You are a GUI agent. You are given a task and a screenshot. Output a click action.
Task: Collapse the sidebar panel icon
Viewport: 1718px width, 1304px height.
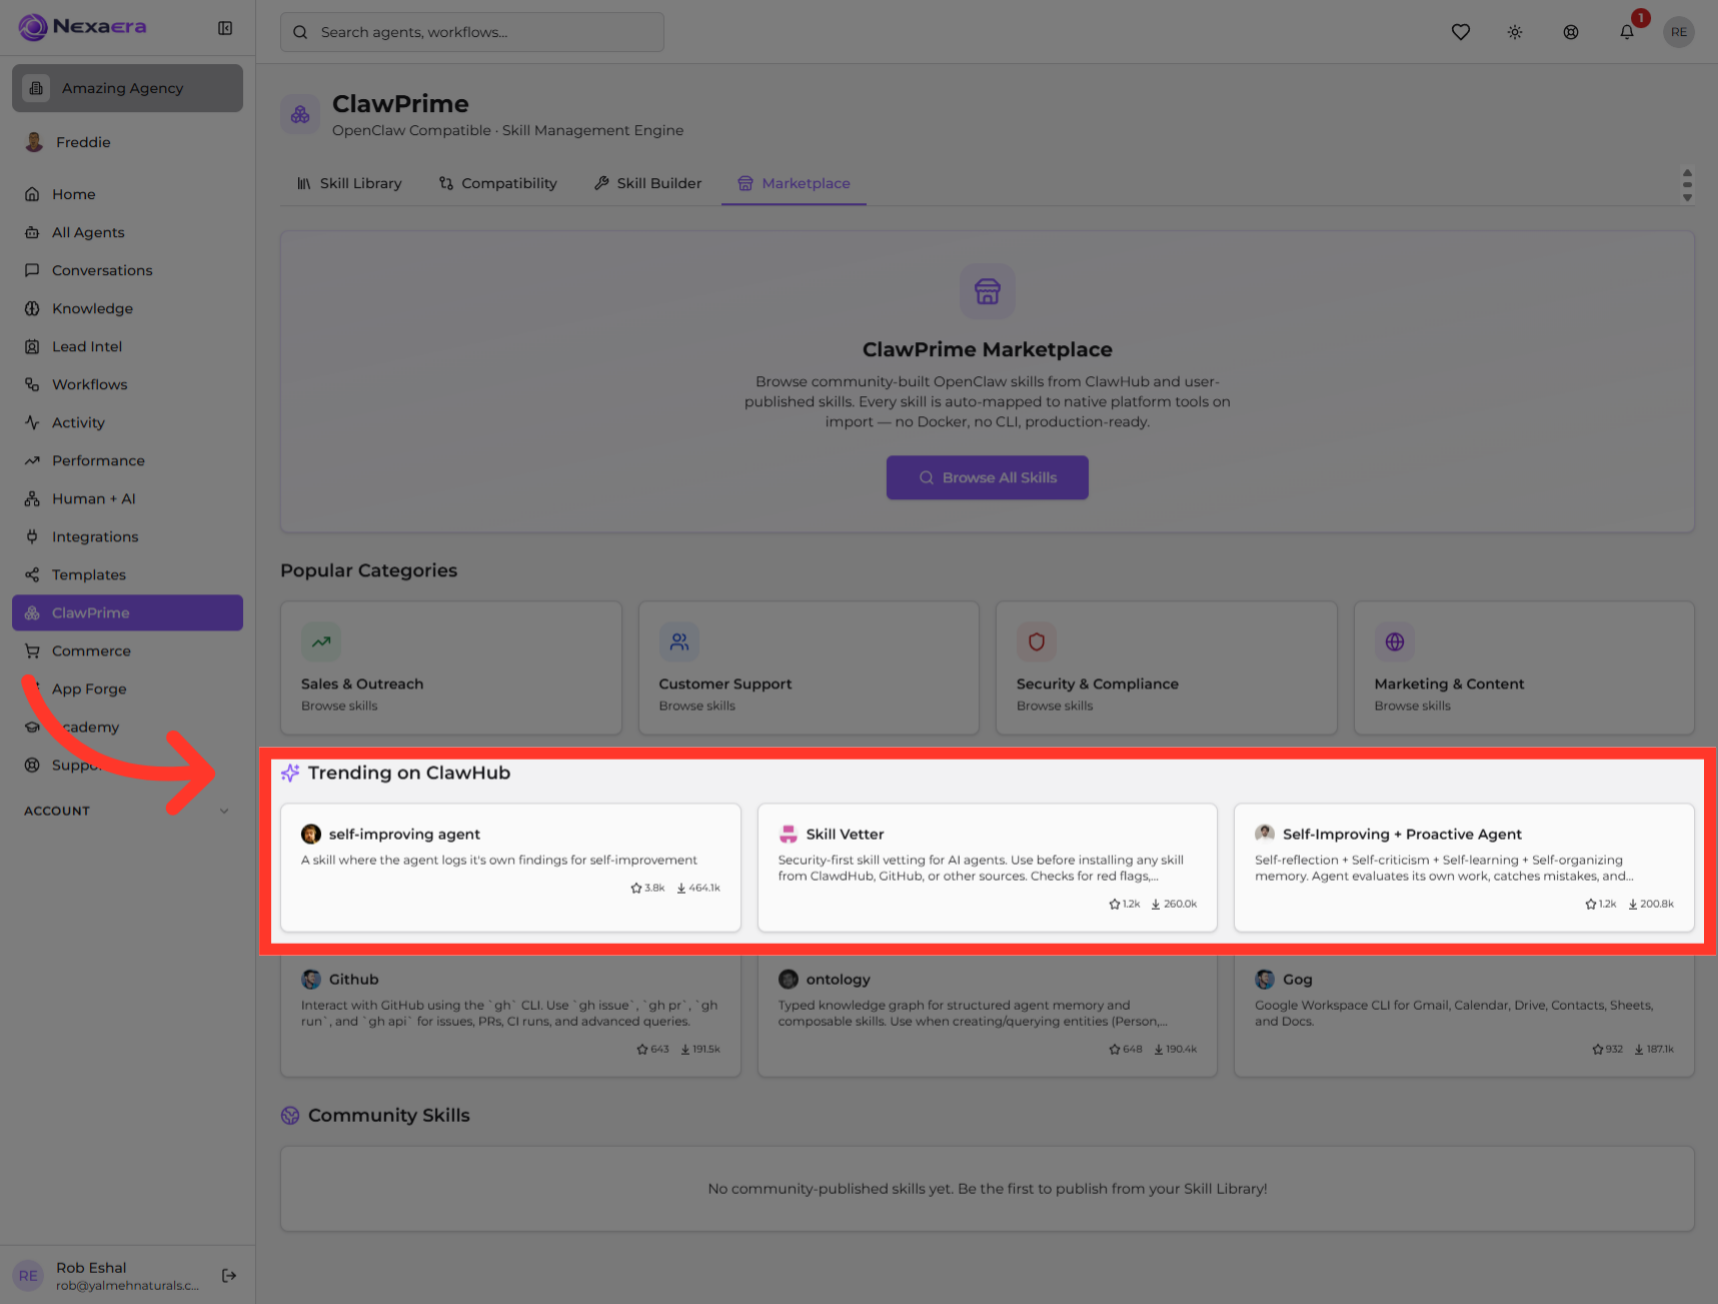pos(225,28)
